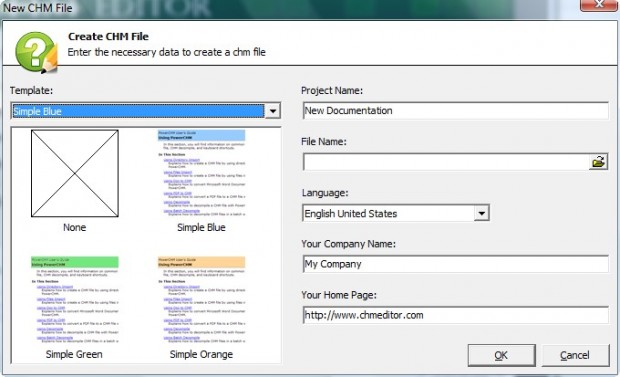Click the green question mark help icon
620x377 pixels.
pyautogui.click(x=36, y=53)
